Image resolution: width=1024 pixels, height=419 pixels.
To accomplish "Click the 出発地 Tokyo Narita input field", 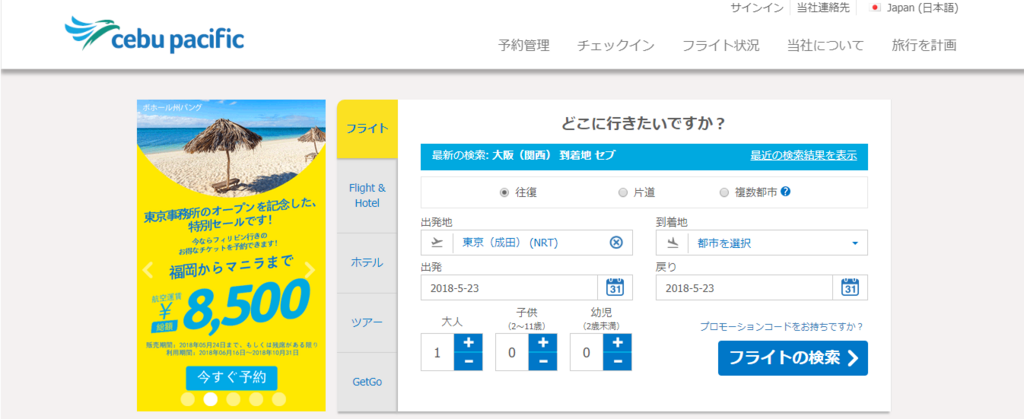I will point(526,243).
